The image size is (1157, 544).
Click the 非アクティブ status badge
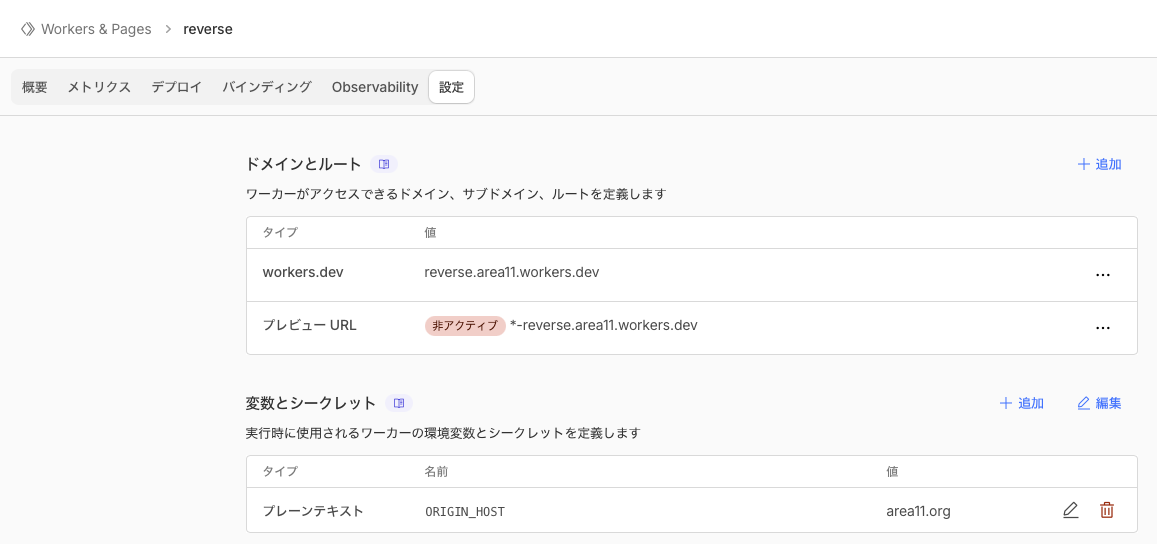(x=465, y=325)
